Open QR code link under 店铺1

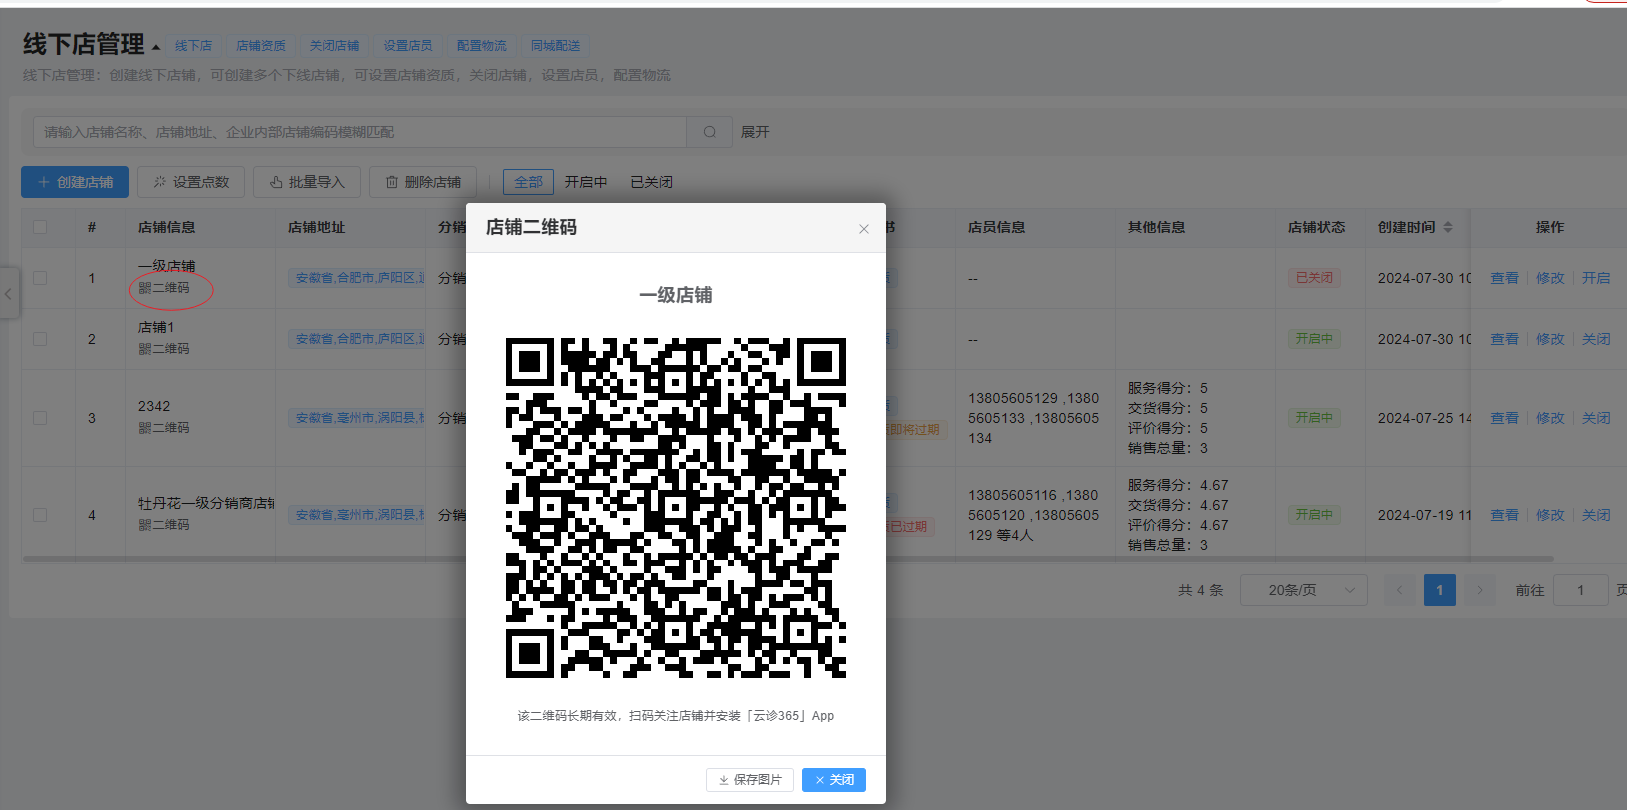(x=164, y=349)
